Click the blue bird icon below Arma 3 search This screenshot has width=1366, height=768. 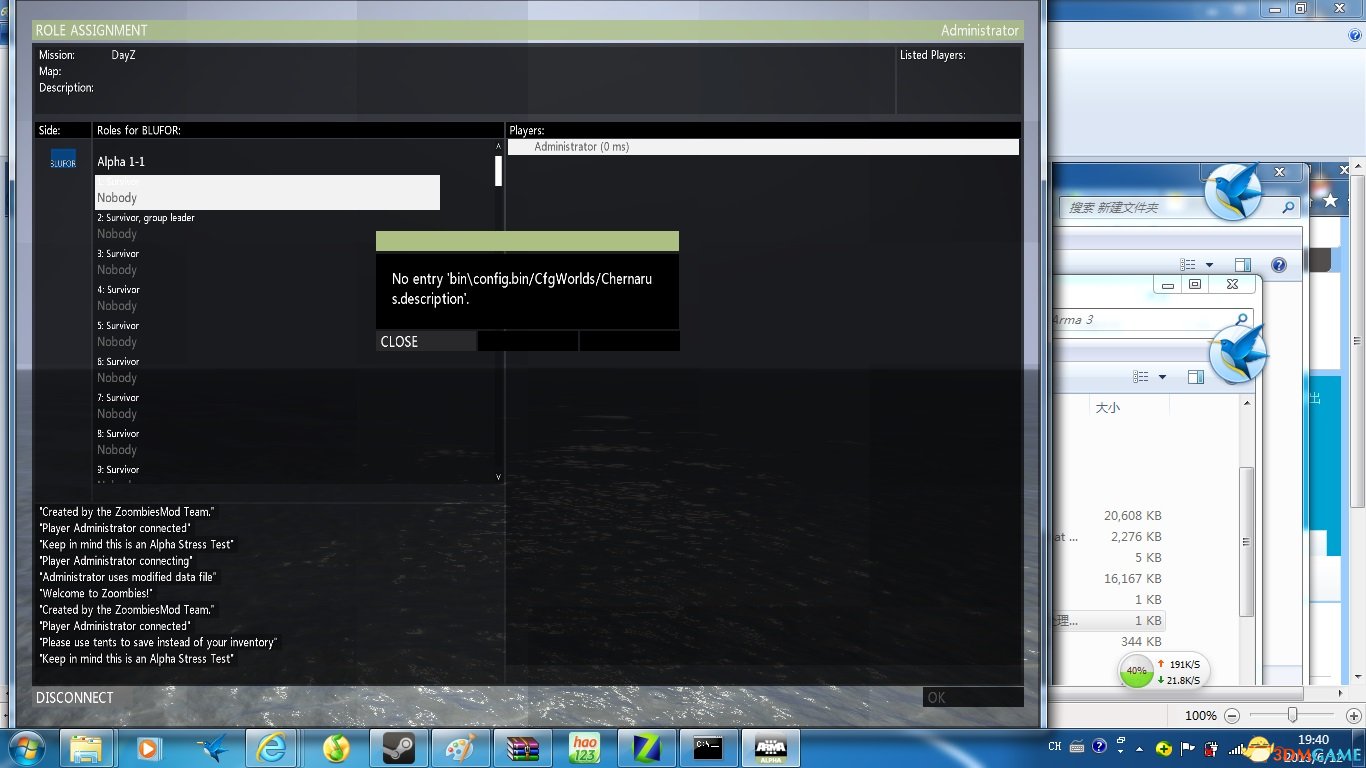coord(1238,354)
